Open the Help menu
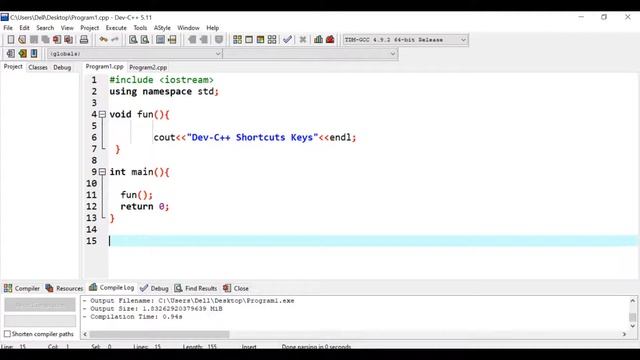Image resolution: width=640 pixels, height=360 pixels. point(212,28)
